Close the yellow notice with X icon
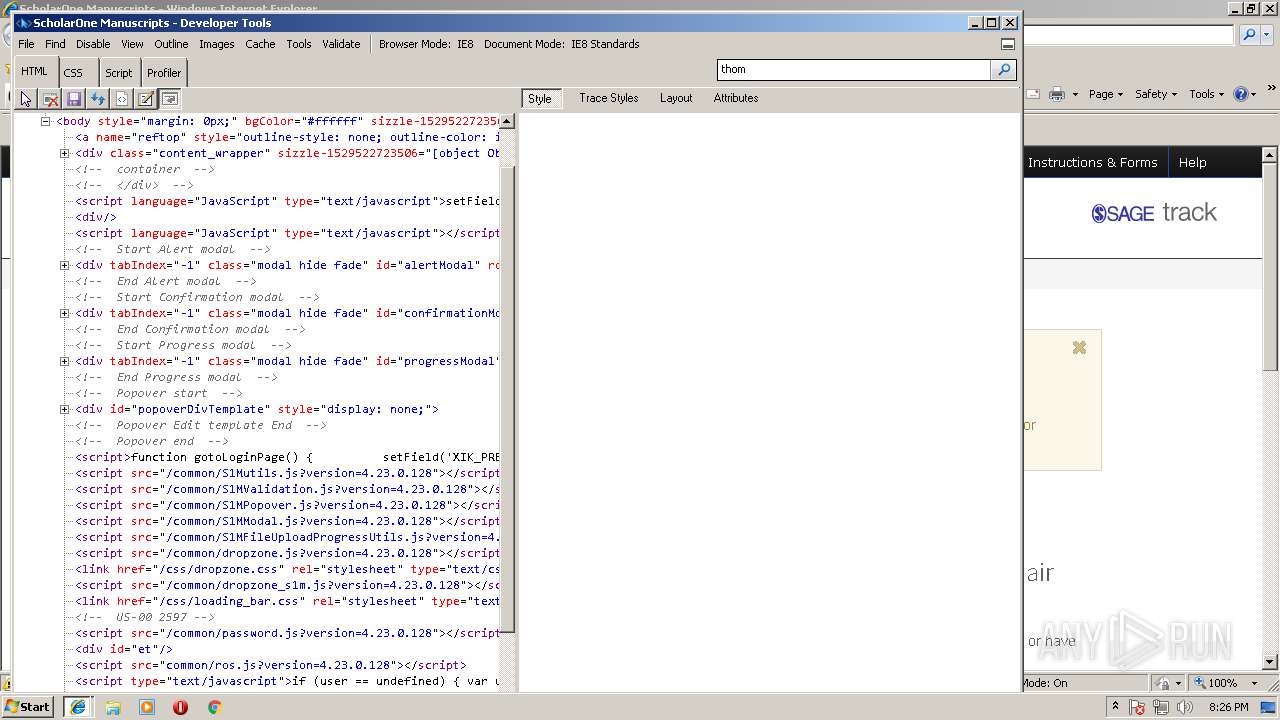Screen dimensions: 1280x720 [1079, 348]
